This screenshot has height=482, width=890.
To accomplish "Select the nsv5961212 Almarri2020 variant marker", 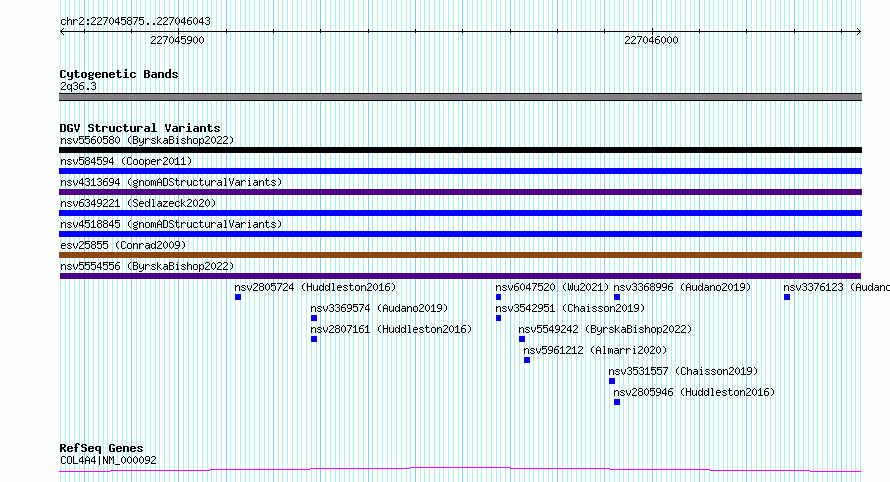I will (x=527, y=360).
